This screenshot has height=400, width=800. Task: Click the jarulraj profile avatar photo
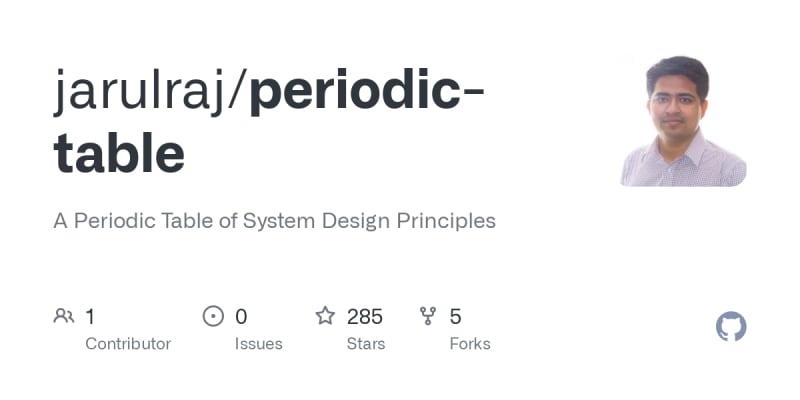pyautogui.click(x=684, y=121)
